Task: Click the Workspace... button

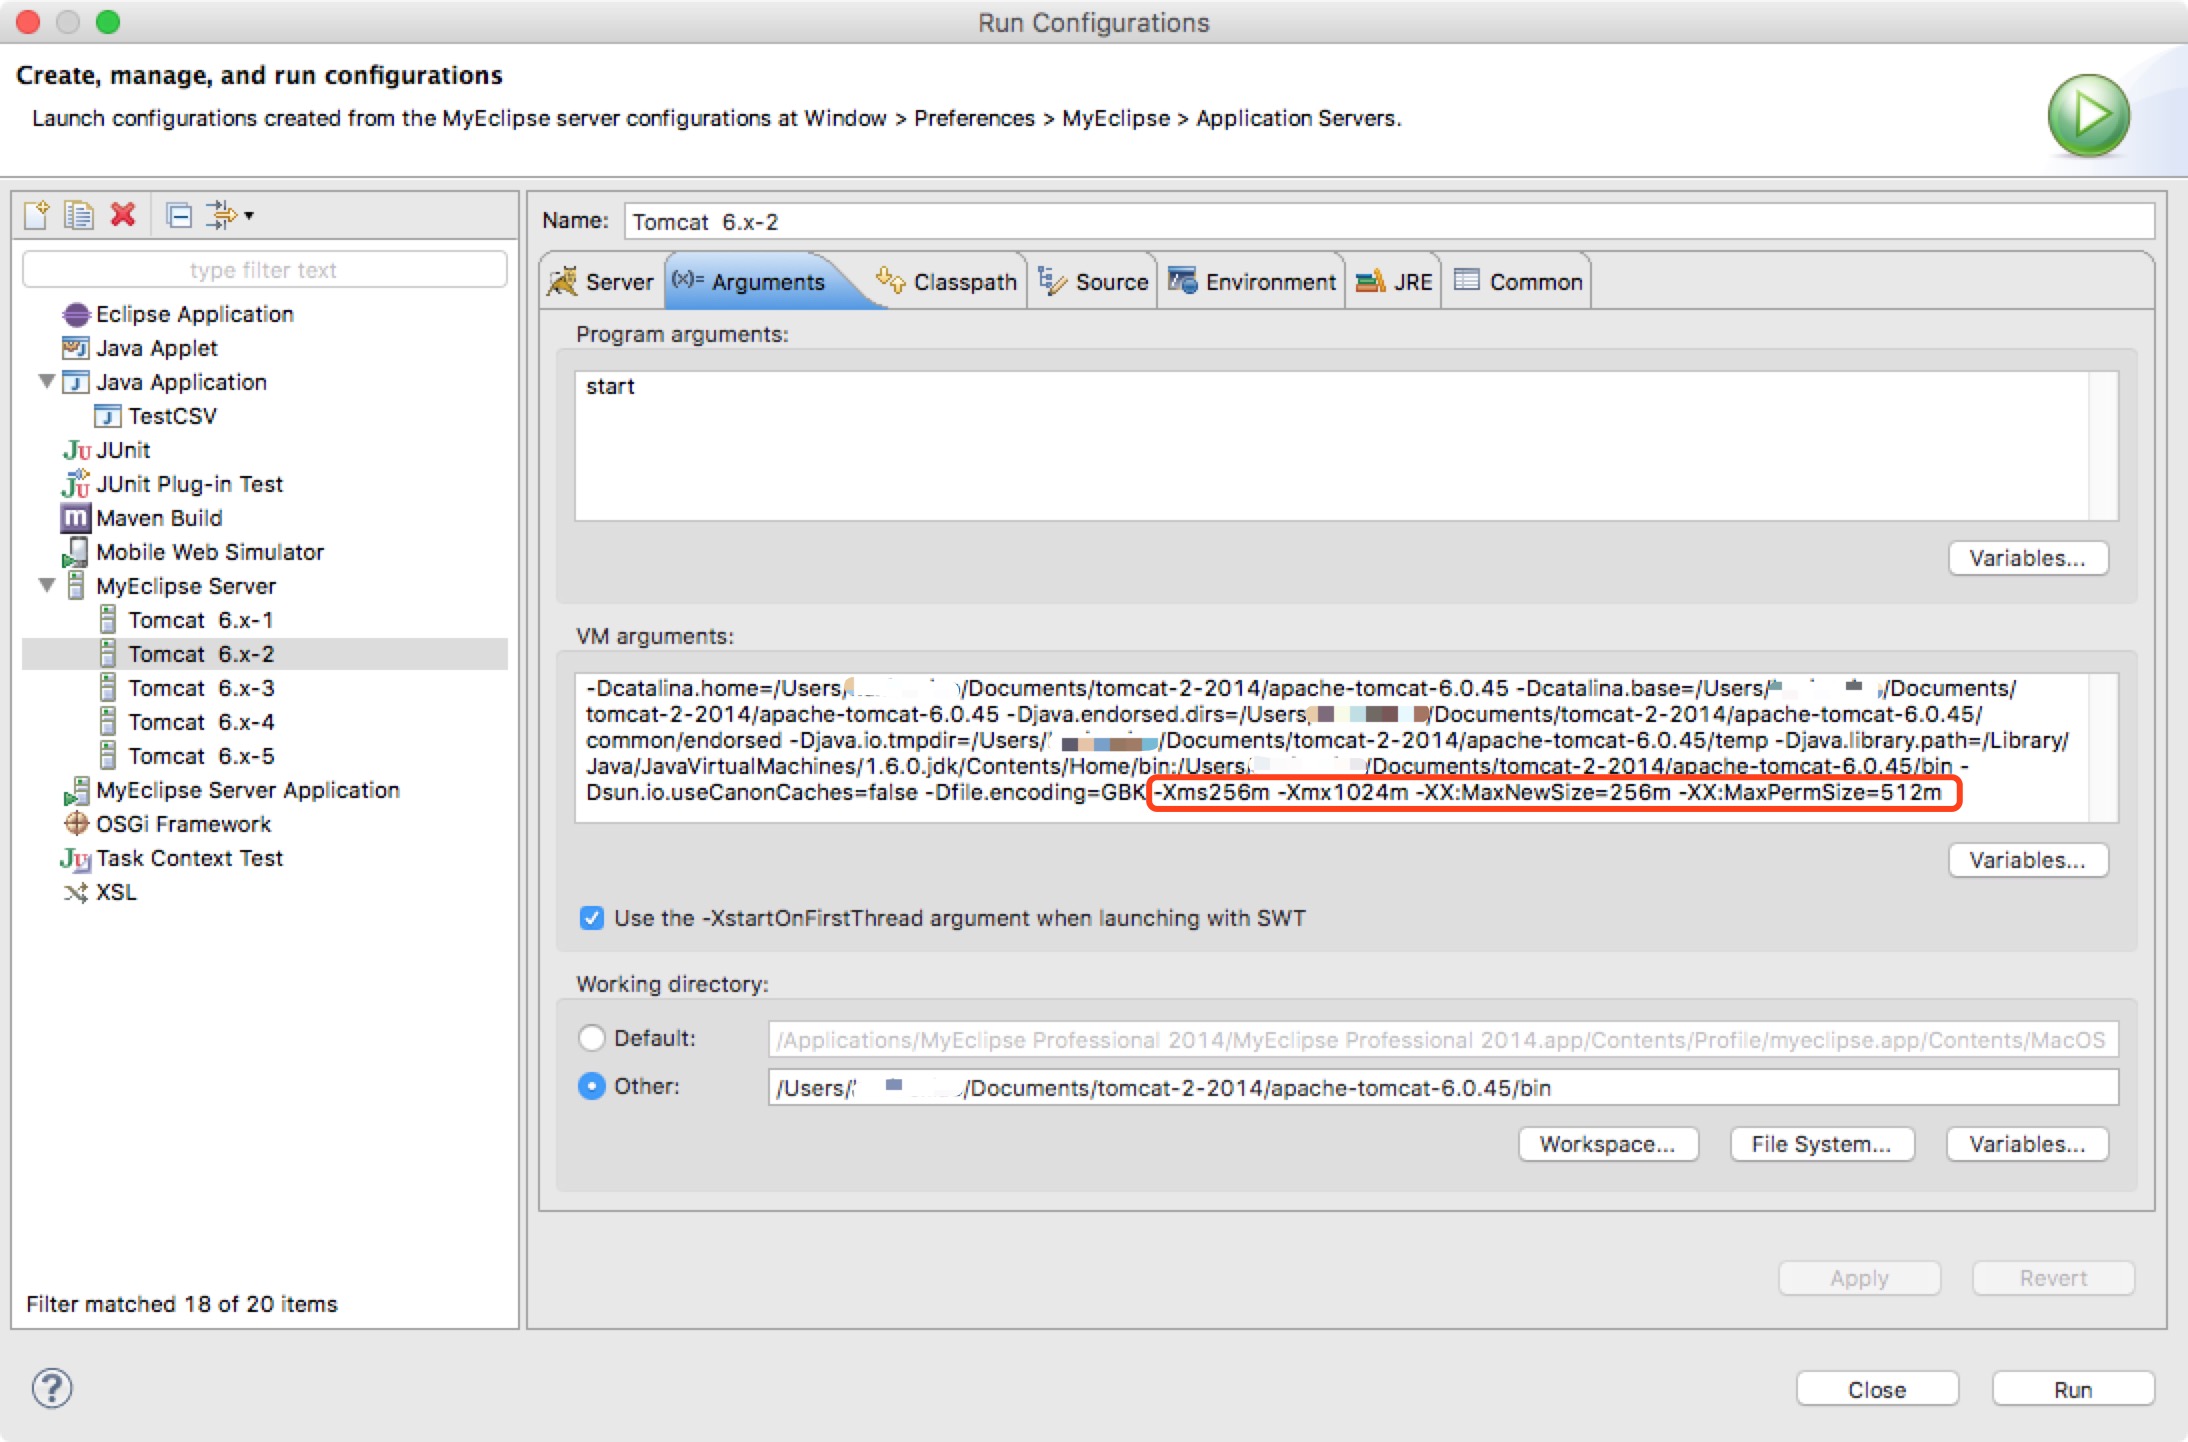Action: tap(1608, 1144)
